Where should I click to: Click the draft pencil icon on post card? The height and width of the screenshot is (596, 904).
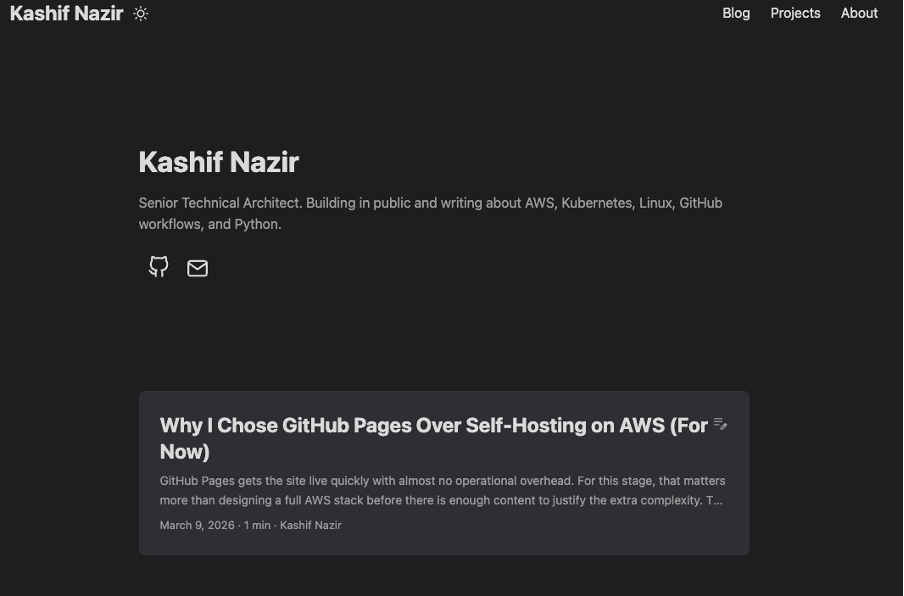[x=720, y=425]
